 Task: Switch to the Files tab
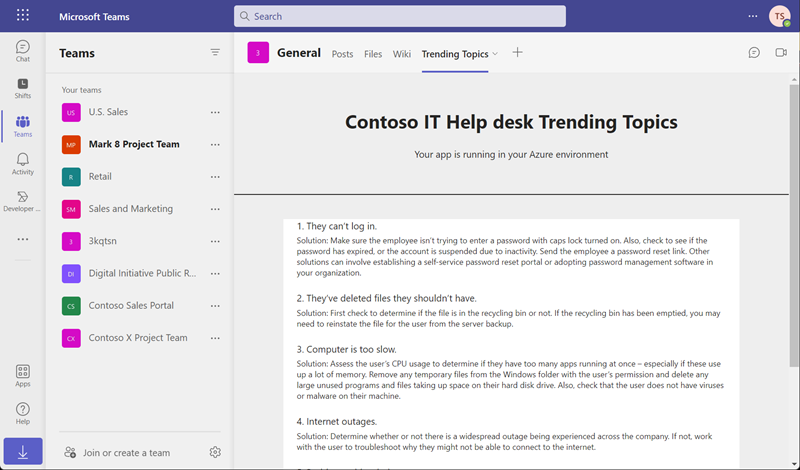coord(373,54)
